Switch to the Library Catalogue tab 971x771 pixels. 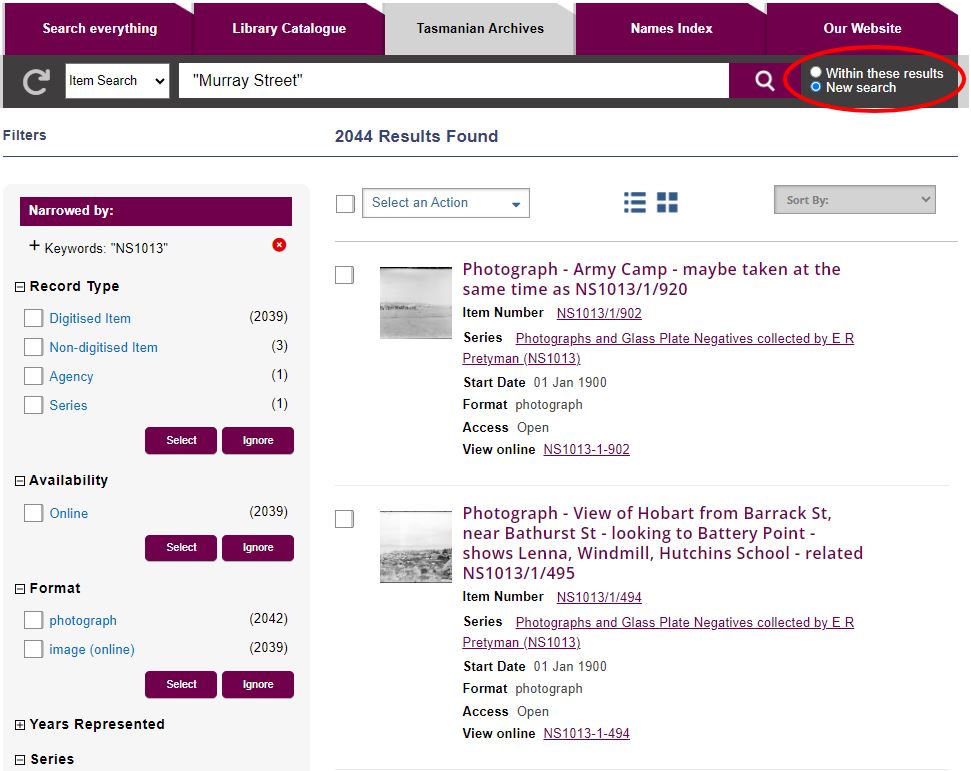[x=289, y=29]
